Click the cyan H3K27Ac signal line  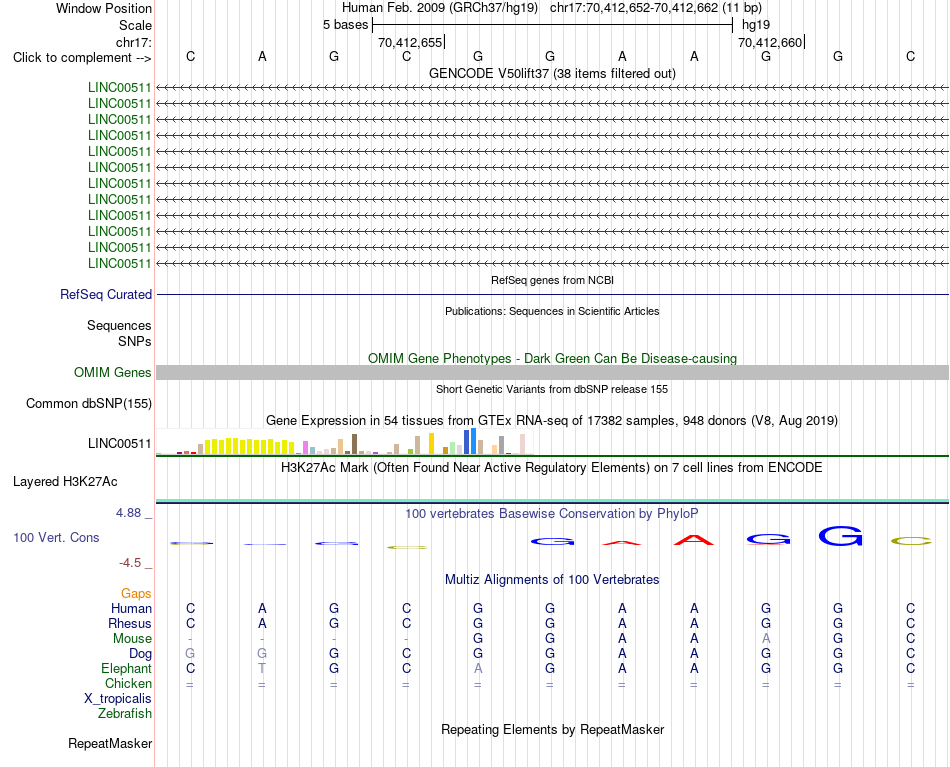tap(552, 500)
